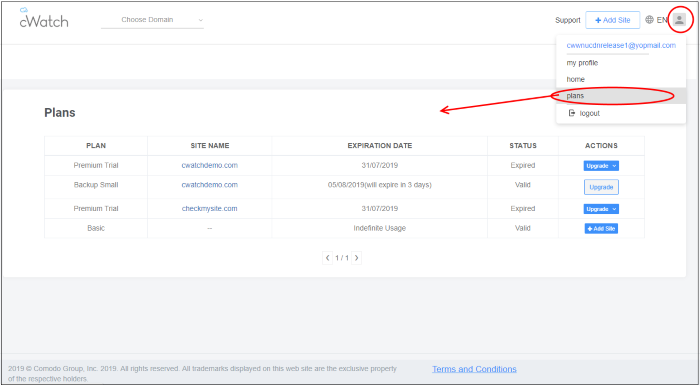Click Add Site button in Basic row

(601, 229)
